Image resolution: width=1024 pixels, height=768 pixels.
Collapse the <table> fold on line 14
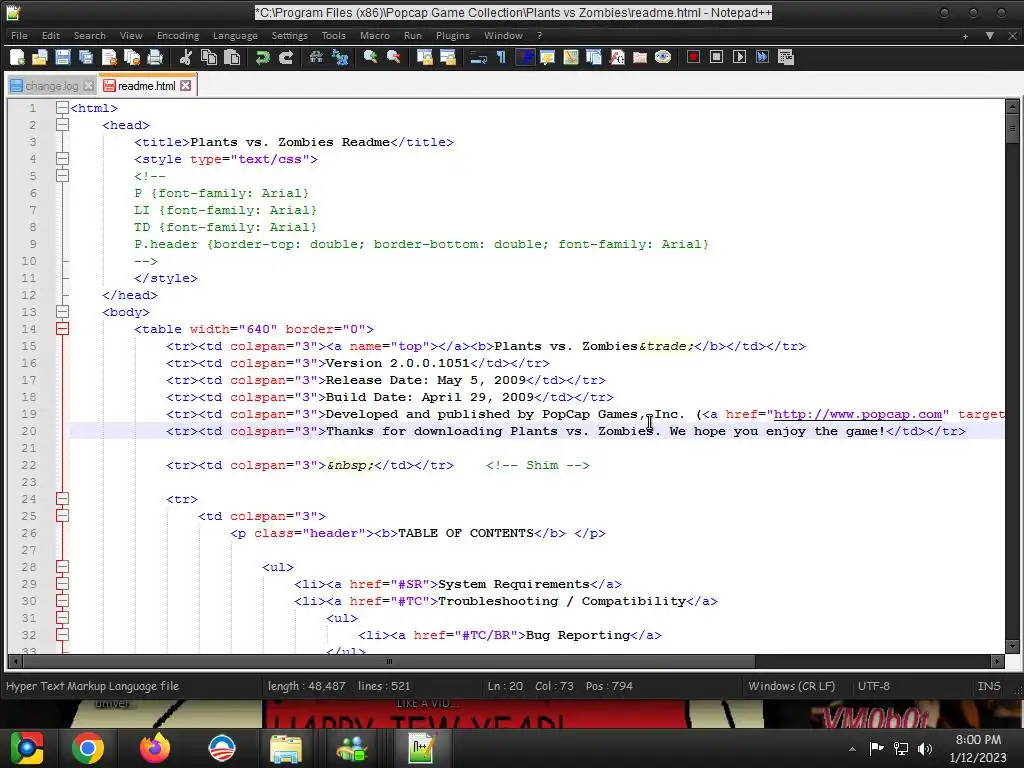(62, 328)
